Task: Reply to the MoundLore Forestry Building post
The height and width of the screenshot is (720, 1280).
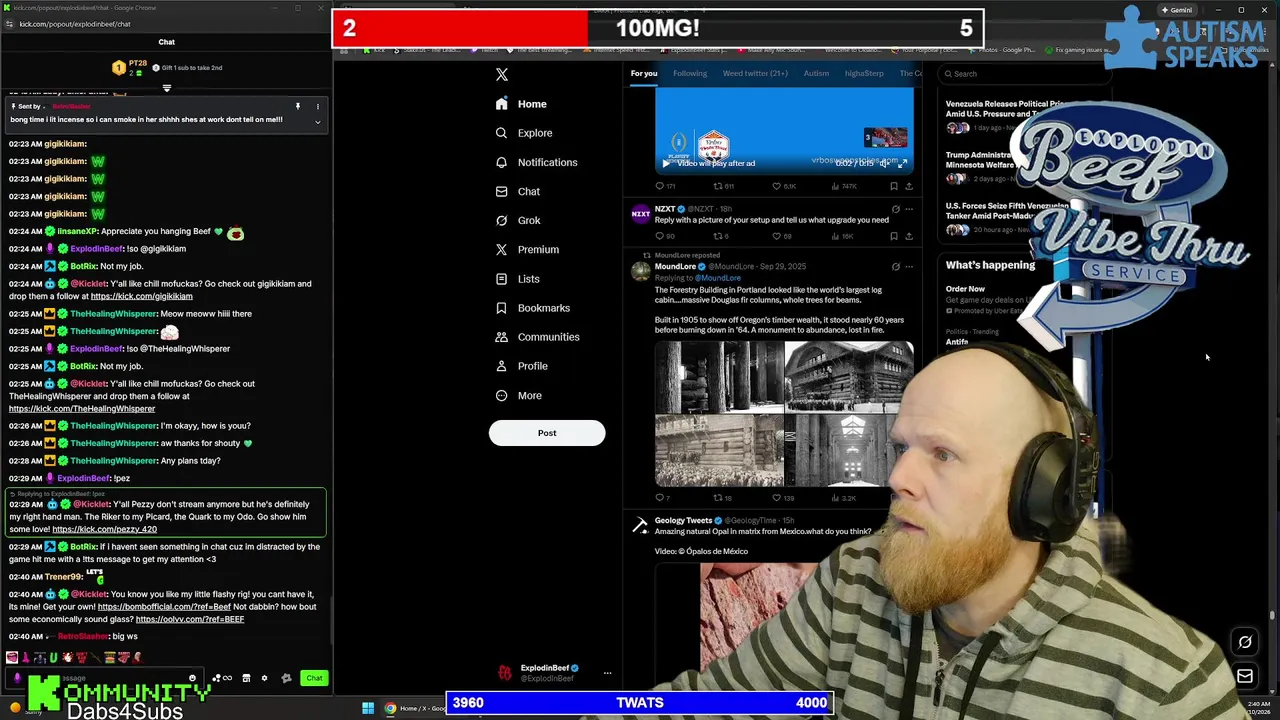Action: point(659,497)
